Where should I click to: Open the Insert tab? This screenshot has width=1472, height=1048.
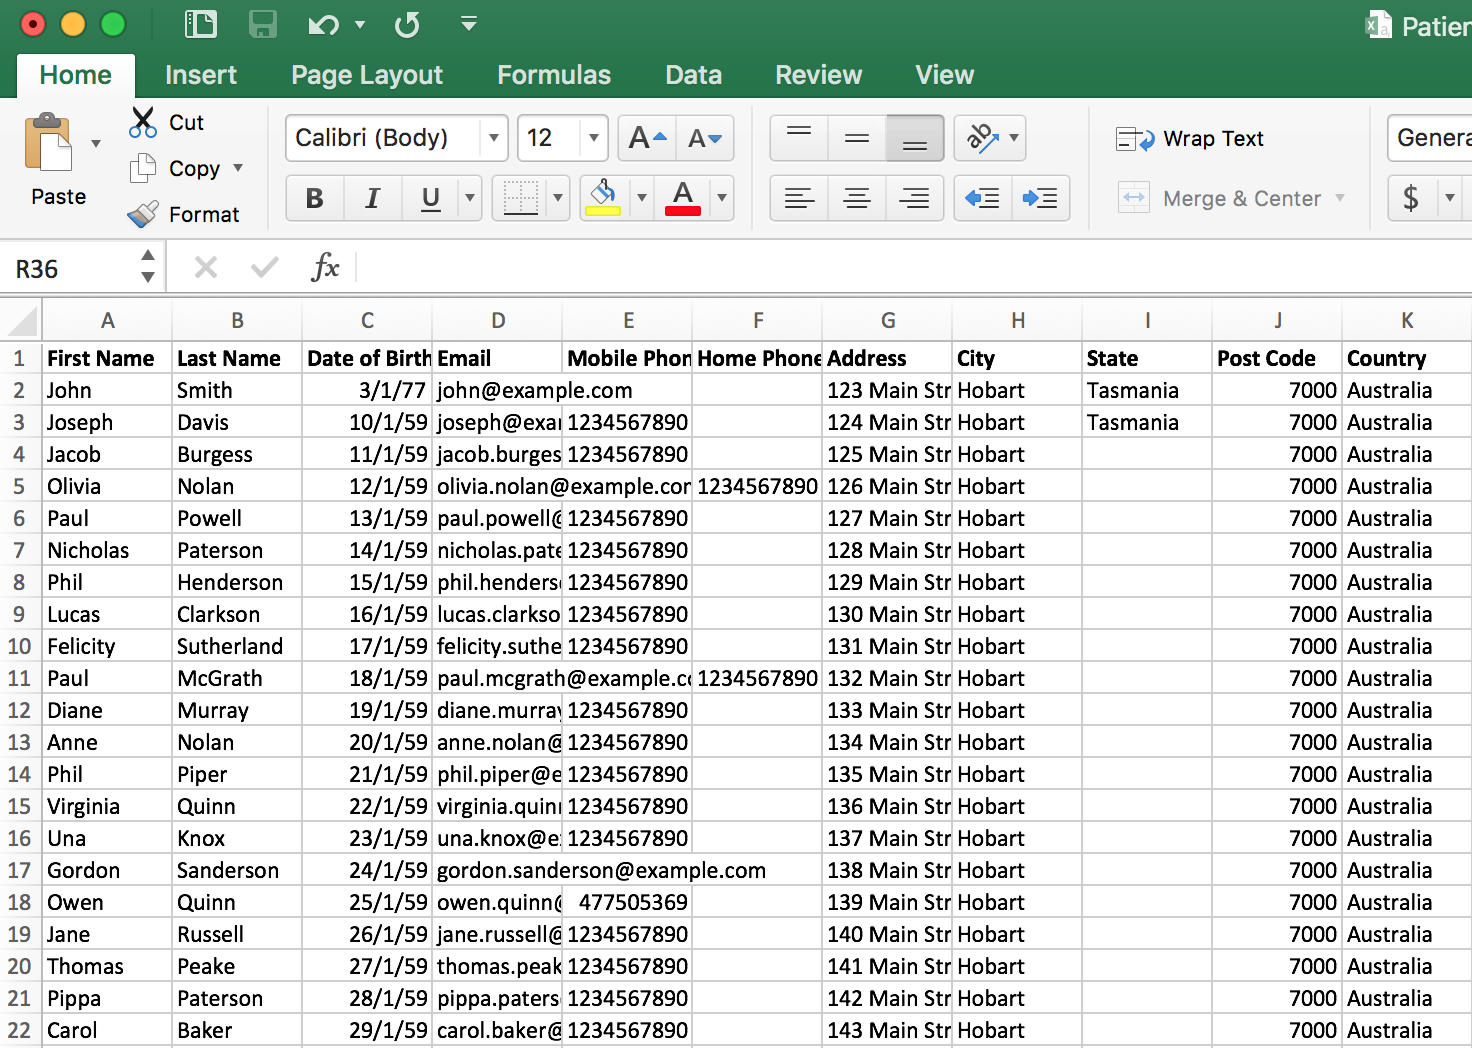click(201, 75)
